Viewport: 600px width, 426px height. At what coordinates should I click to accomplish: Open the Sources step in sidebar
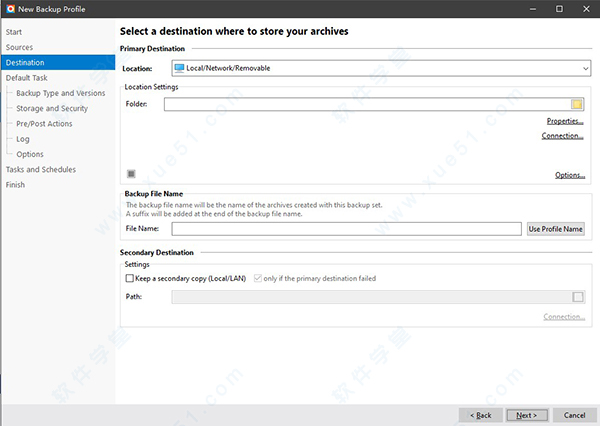pyautogui.click(x=20, y=47)
